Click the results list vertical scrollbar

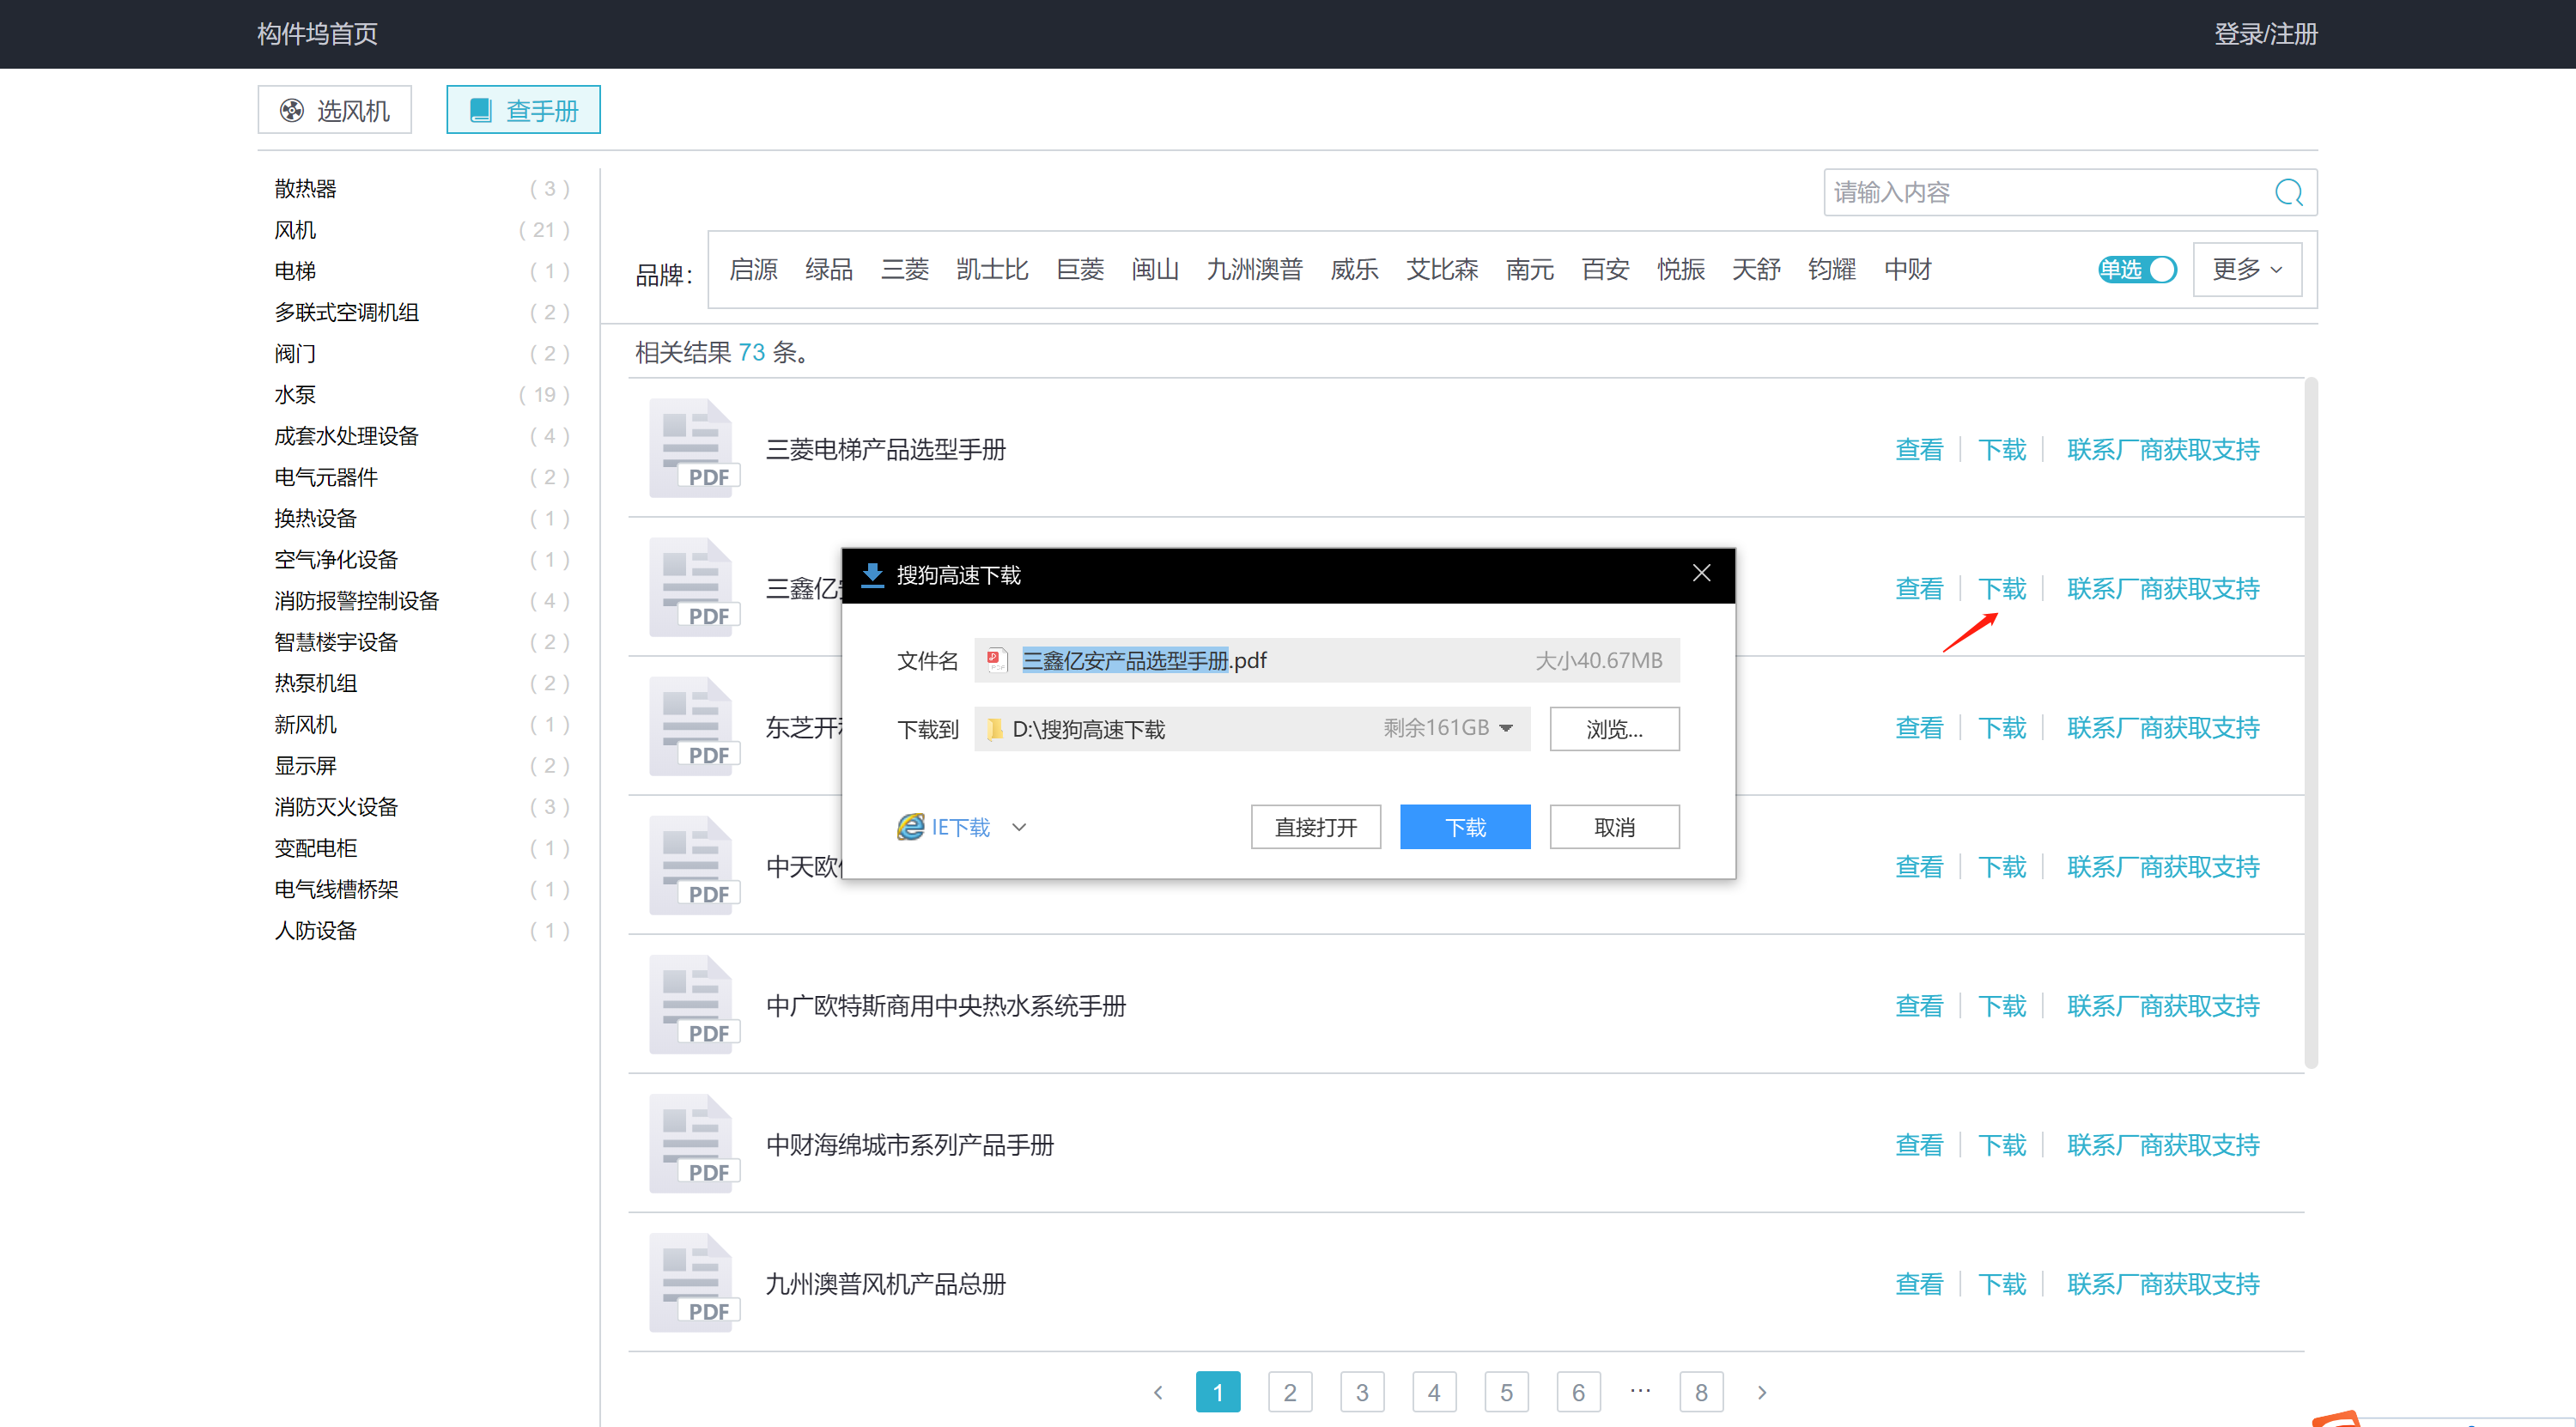[2310, 722]
